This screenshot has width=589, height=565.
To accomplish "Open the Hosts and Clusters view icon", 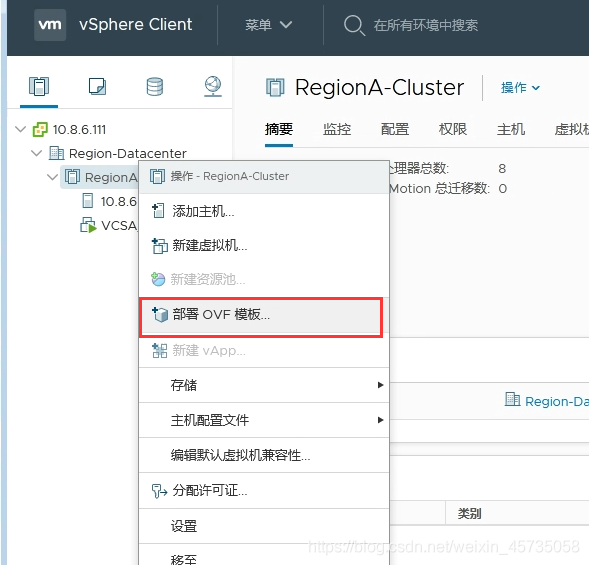I will [x=39, y=86].
